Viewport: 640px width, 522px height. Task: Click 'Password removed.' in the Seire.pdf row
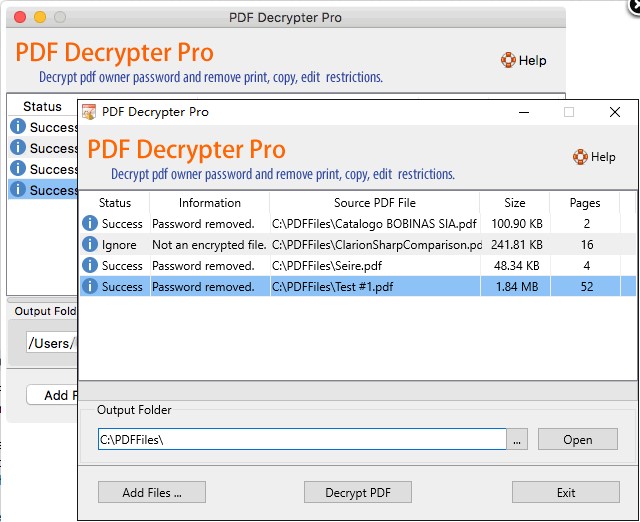pos(203,266)
